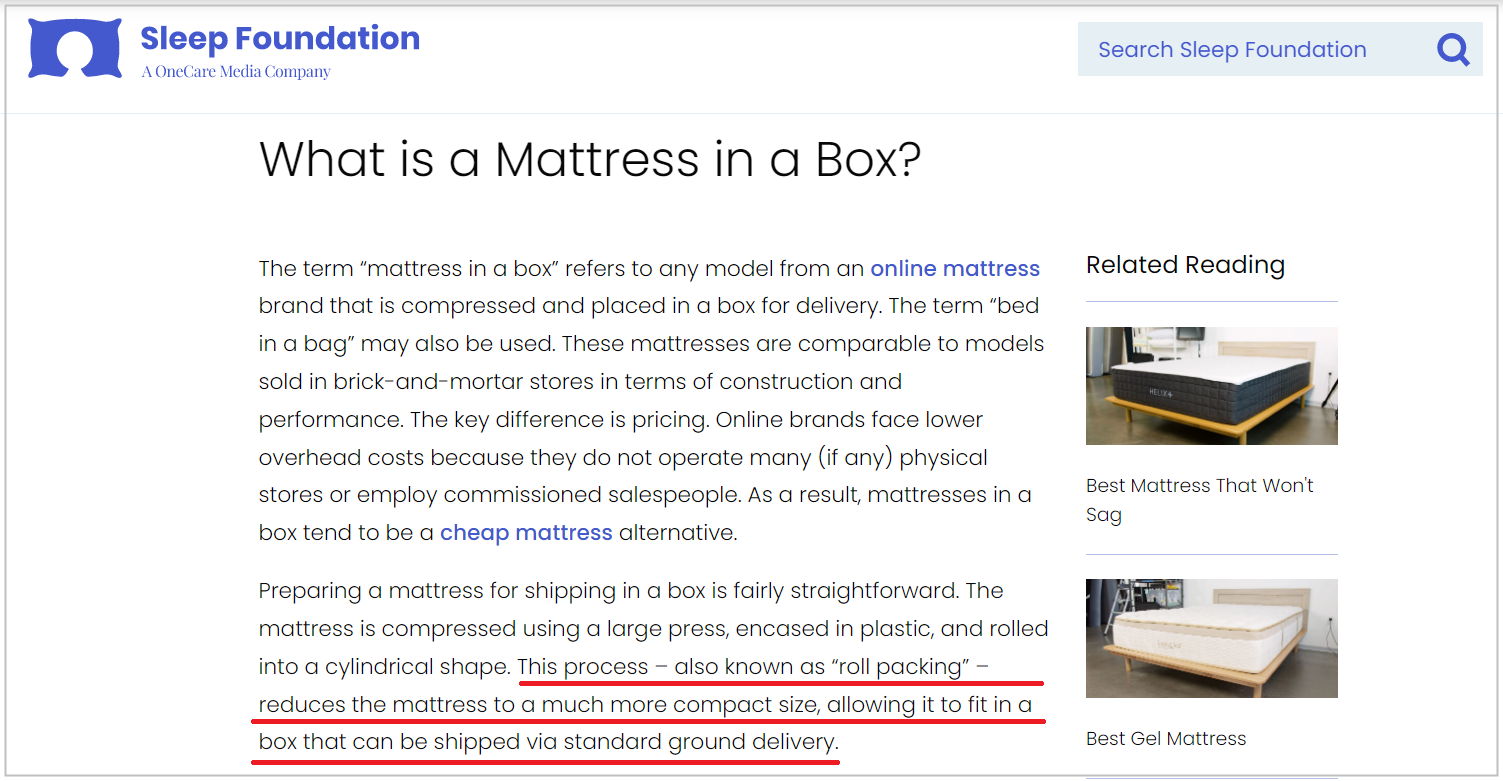This screenshot has height=781, width=1503.
Task: Click the "Related Reading" sidebar heading
Action: [x=1185, y=265]
